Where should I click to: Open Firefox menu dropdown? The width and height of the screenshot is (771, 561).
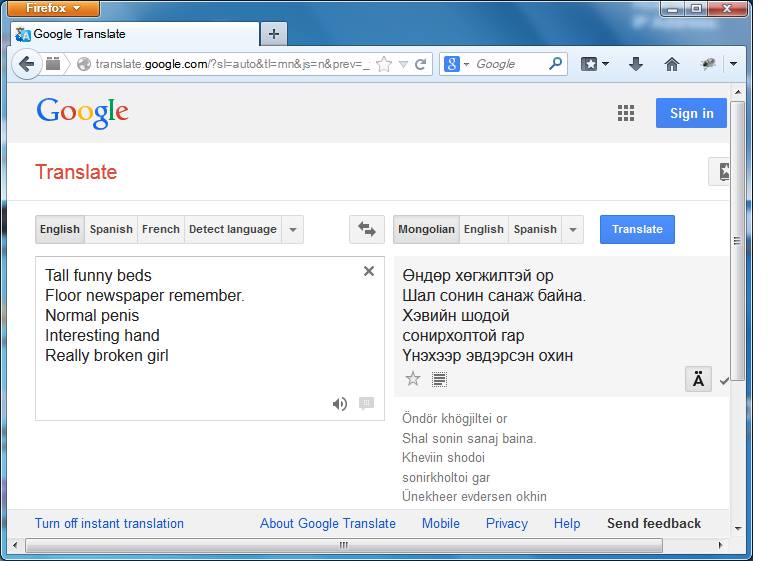click(54, 8)
